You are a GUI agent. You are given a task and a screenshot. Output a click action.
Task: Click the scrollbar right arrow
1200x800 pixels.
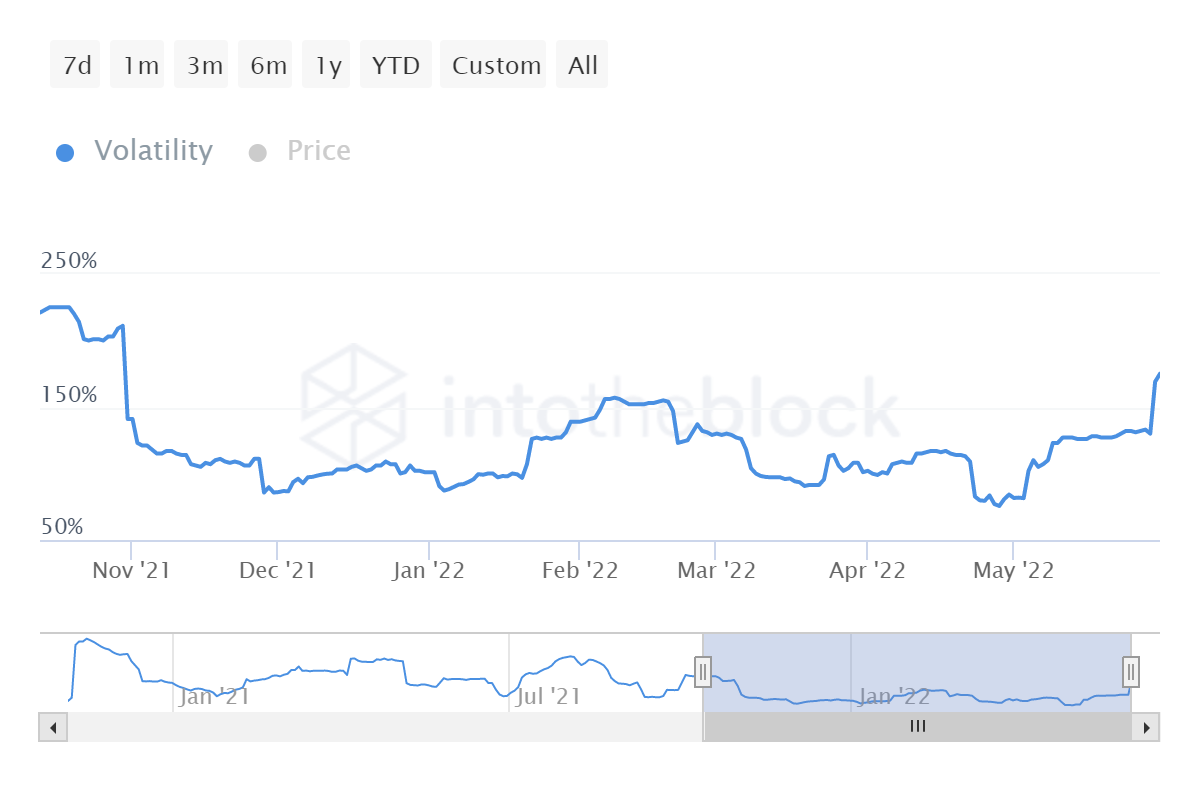coord(1147,727)
